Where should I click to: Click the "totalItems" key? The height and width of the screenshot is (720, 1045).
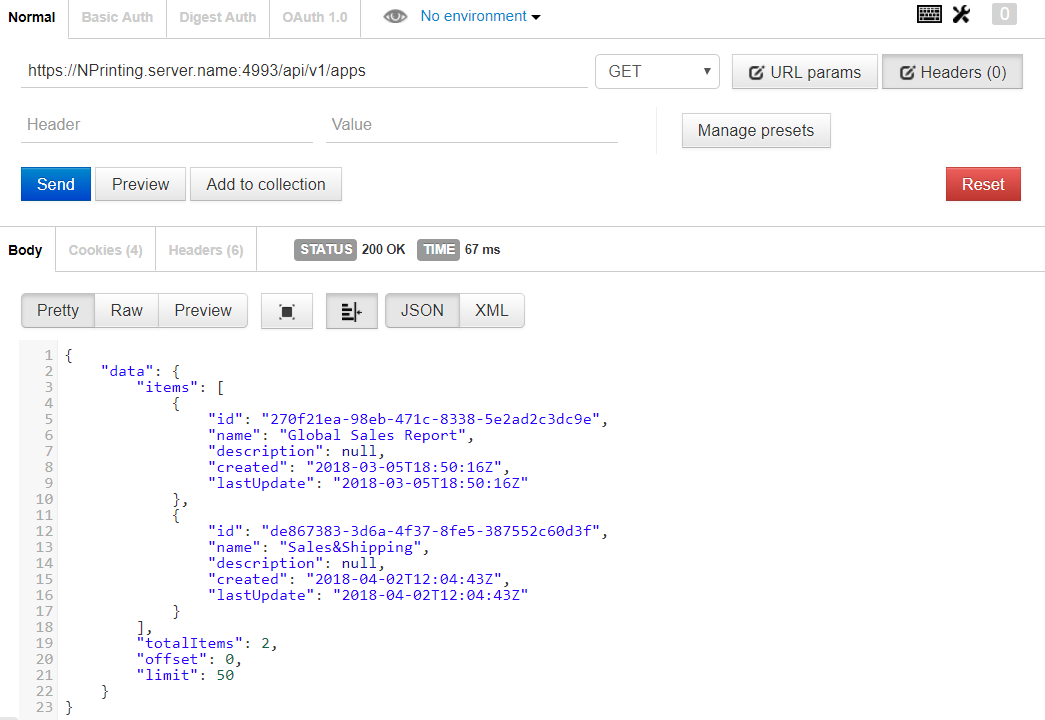tap(189, 643)
